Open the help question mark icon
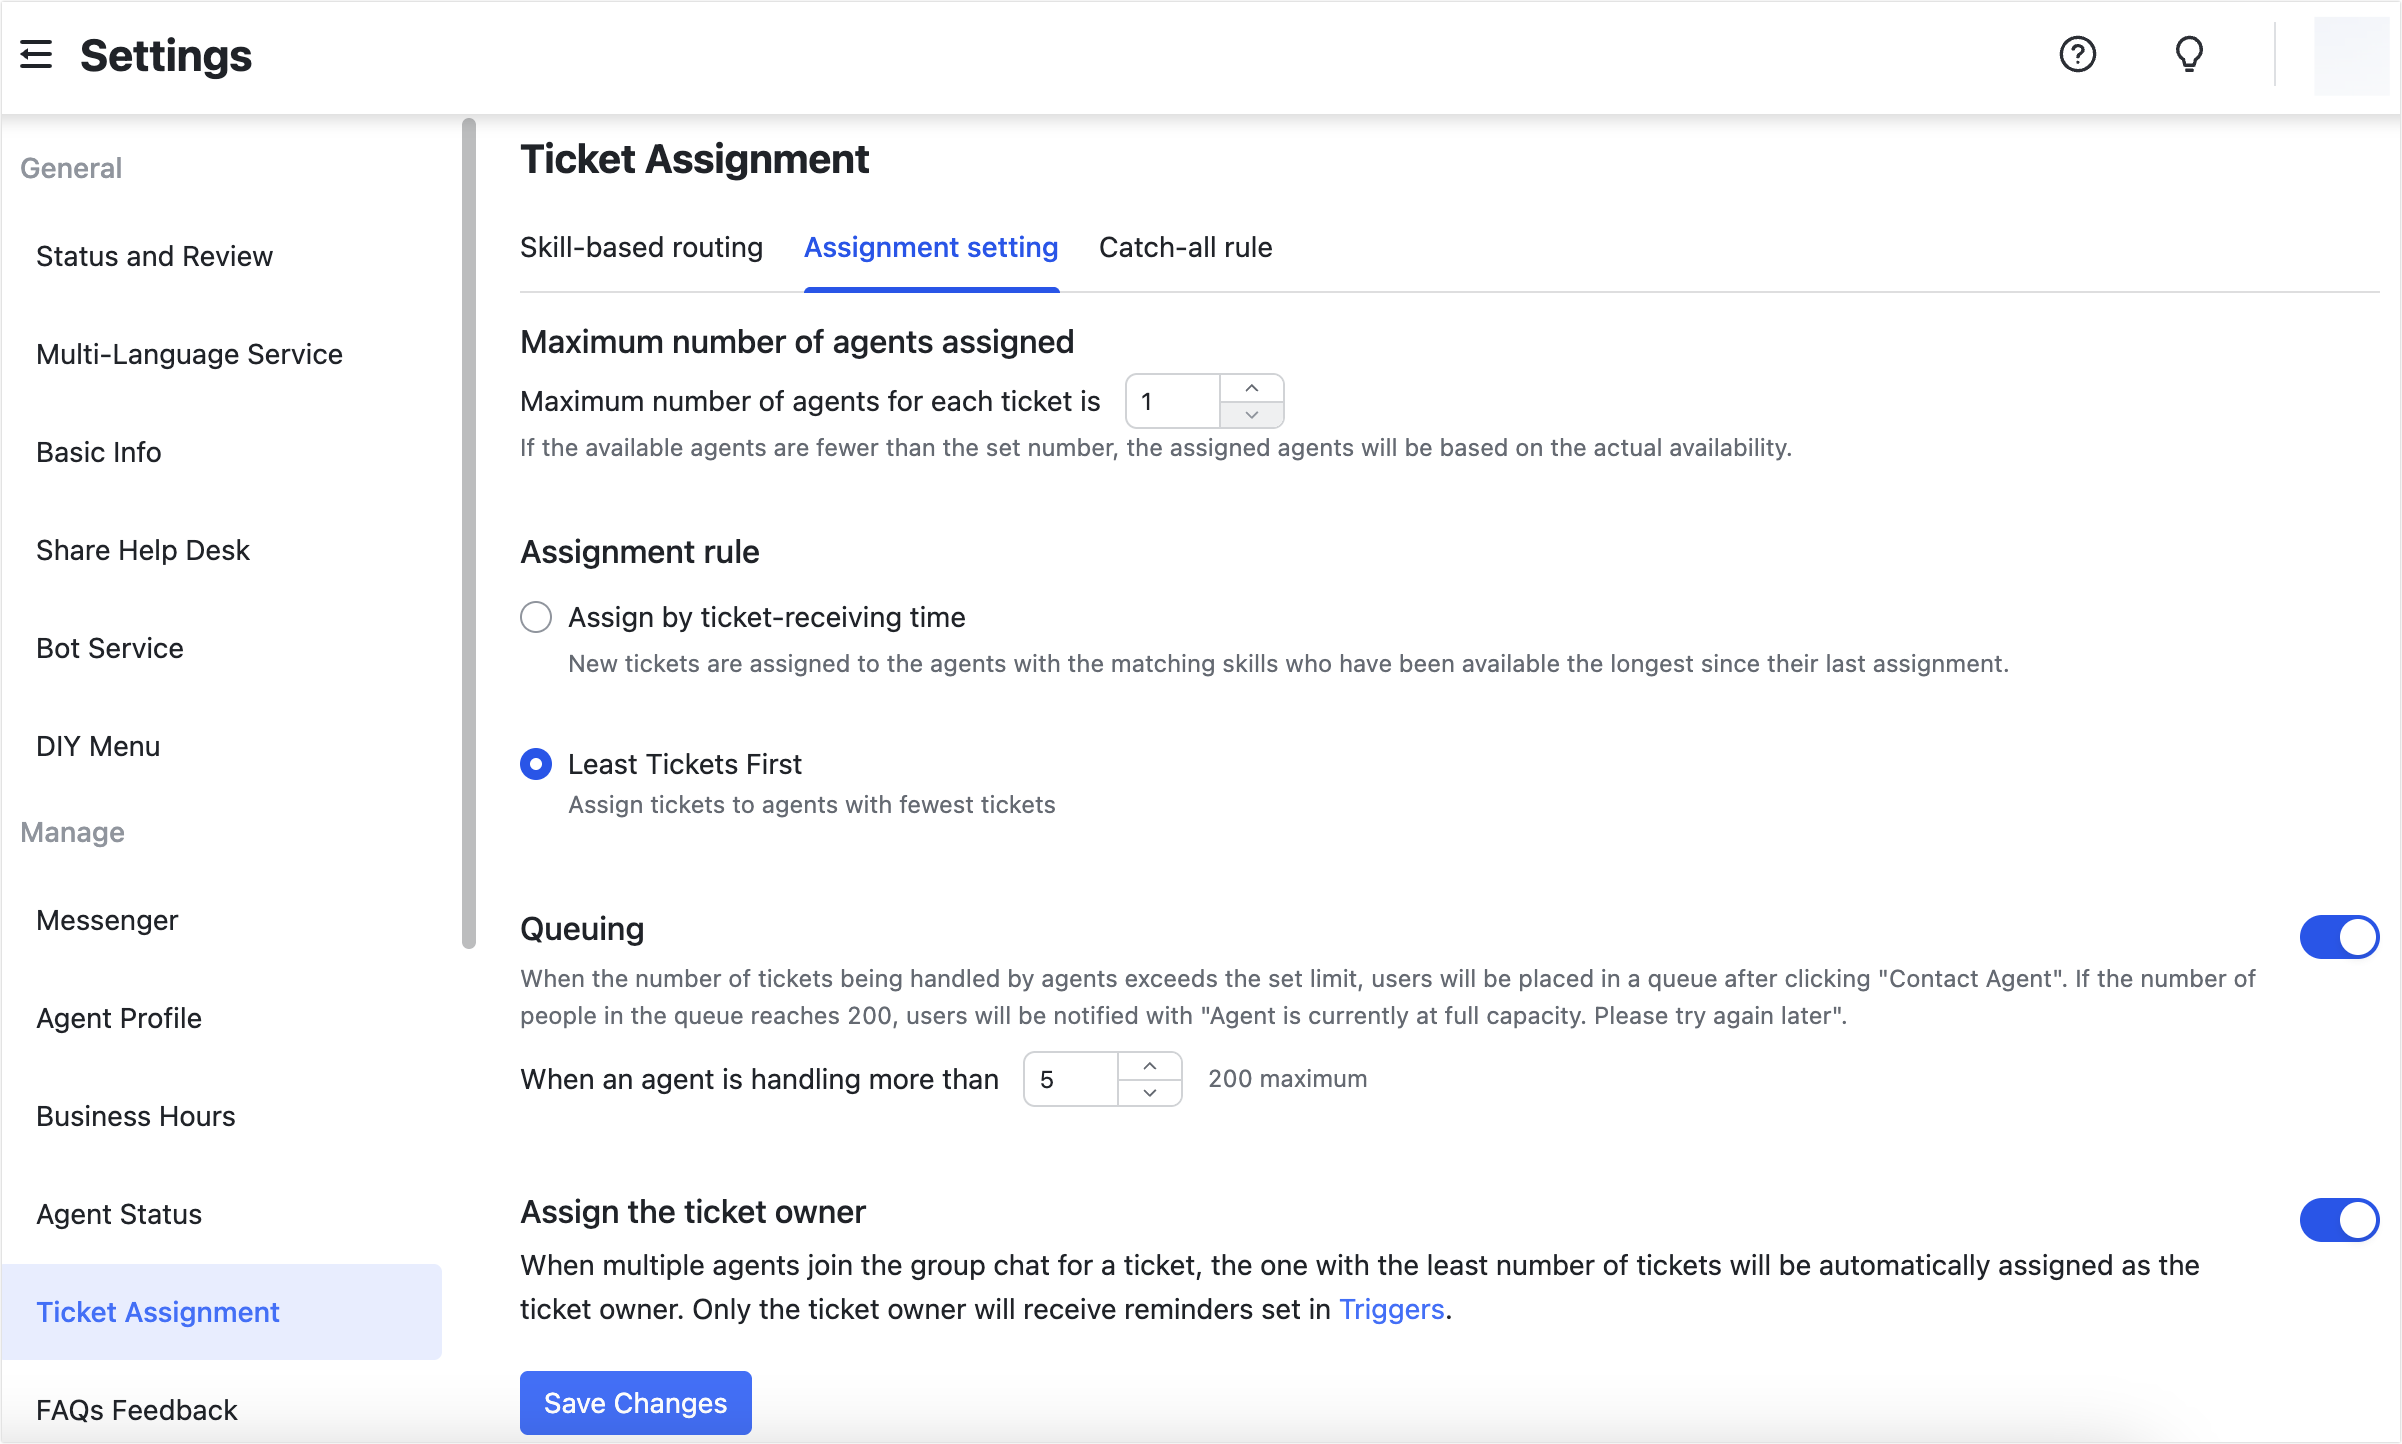The image size is (2402, 1444). pyautogui.click(x=2077, y=54)
